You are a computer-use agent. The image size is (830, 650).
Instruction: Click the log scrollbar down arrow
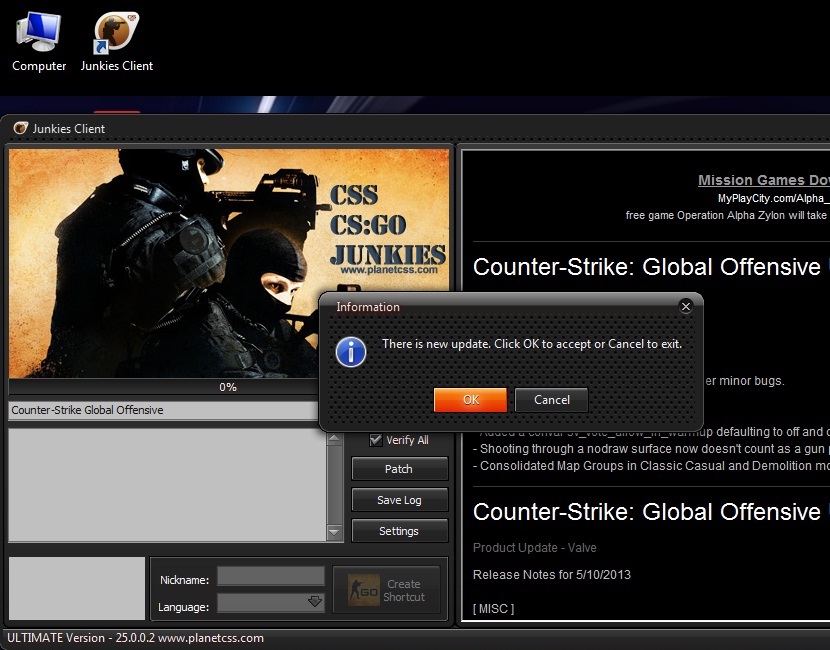[334, 531]
